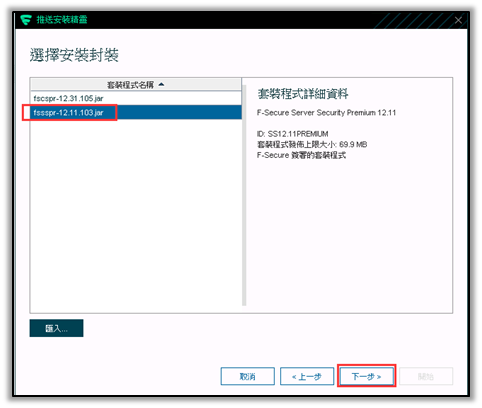The height and width of the screenshot is (408, 482).
Task: Click the F-Secure logo in title bar
Action: 26,20
